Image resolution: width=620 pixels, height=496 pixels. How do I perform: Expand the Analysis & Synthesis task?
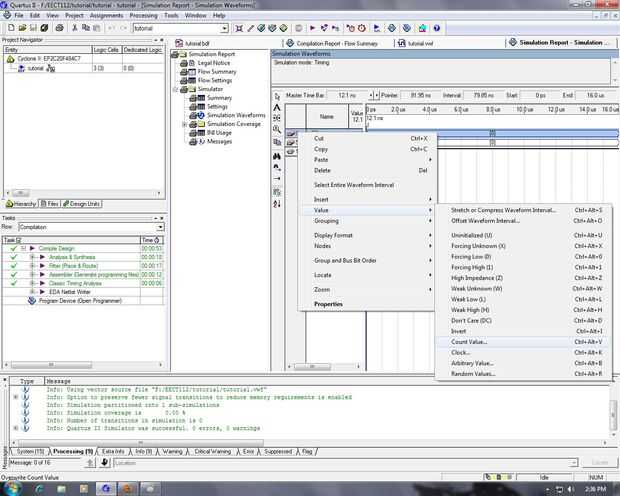[x=32, y=257]
